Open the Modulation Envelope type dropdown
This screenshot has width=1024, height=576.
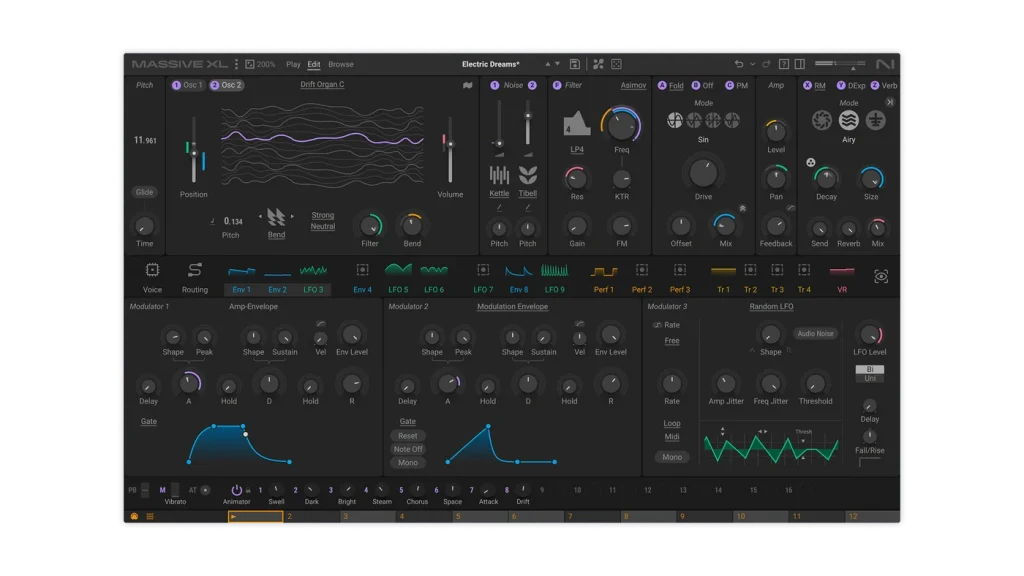tap(513, 306)
